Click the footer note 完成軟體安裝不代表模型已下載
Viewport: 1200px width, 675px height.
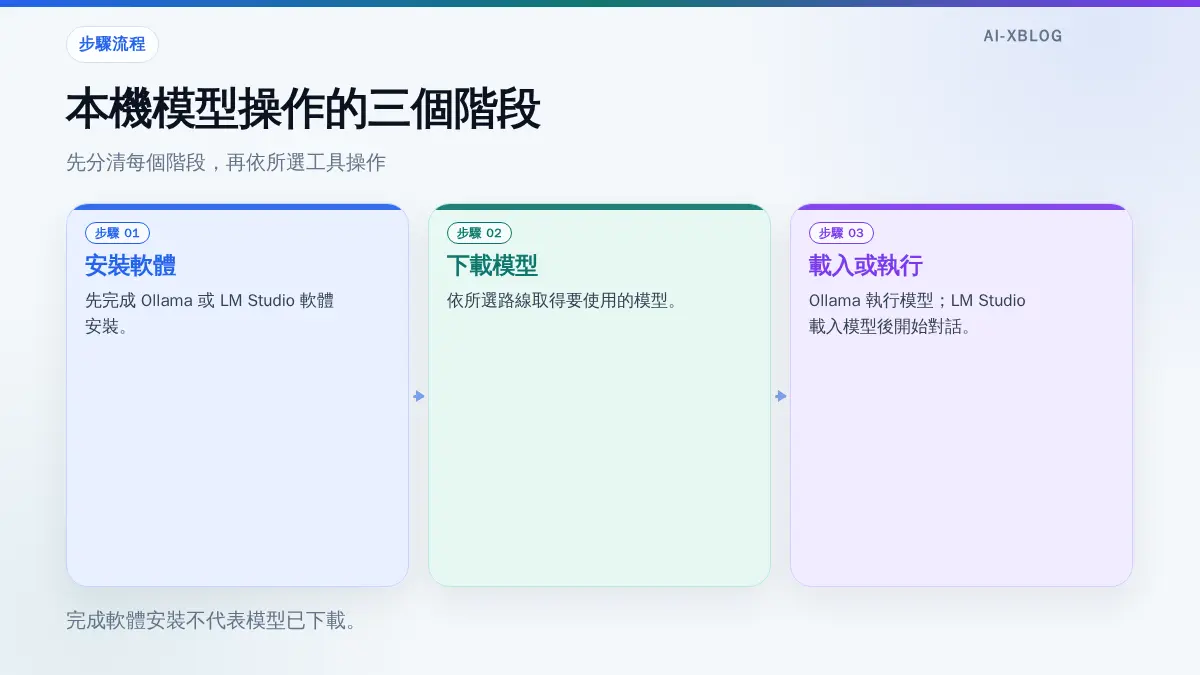(x=212, y=620)
